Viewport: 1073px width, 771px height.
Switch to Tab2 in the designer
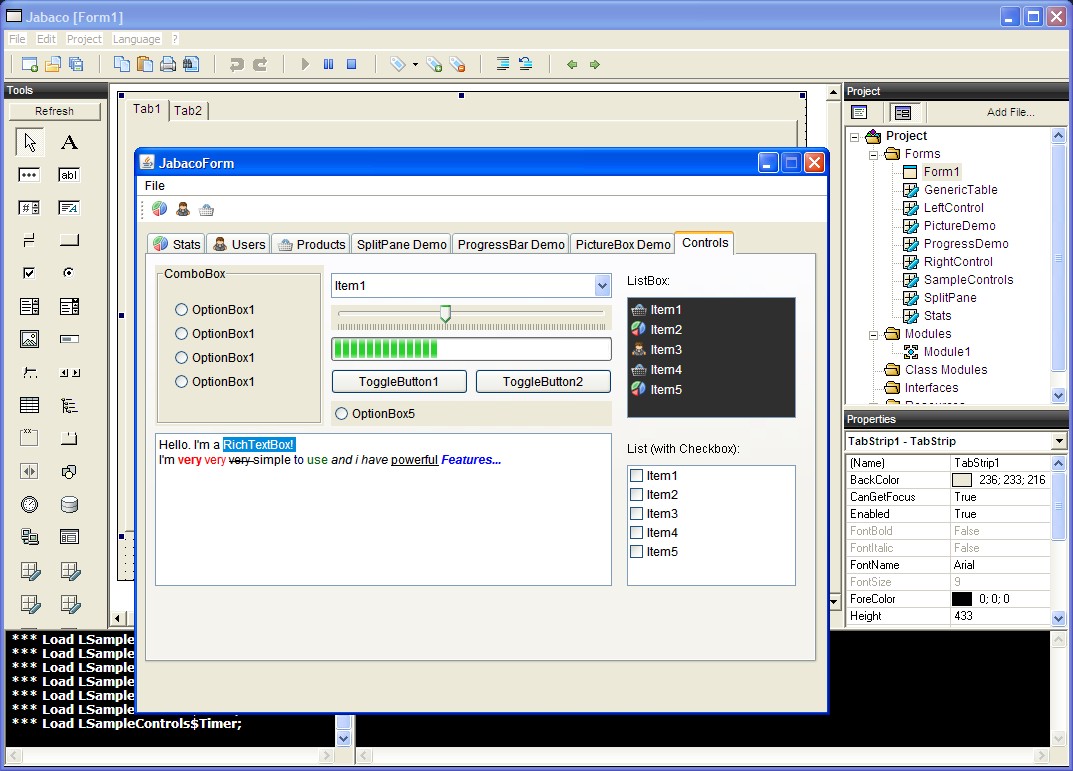188,110
